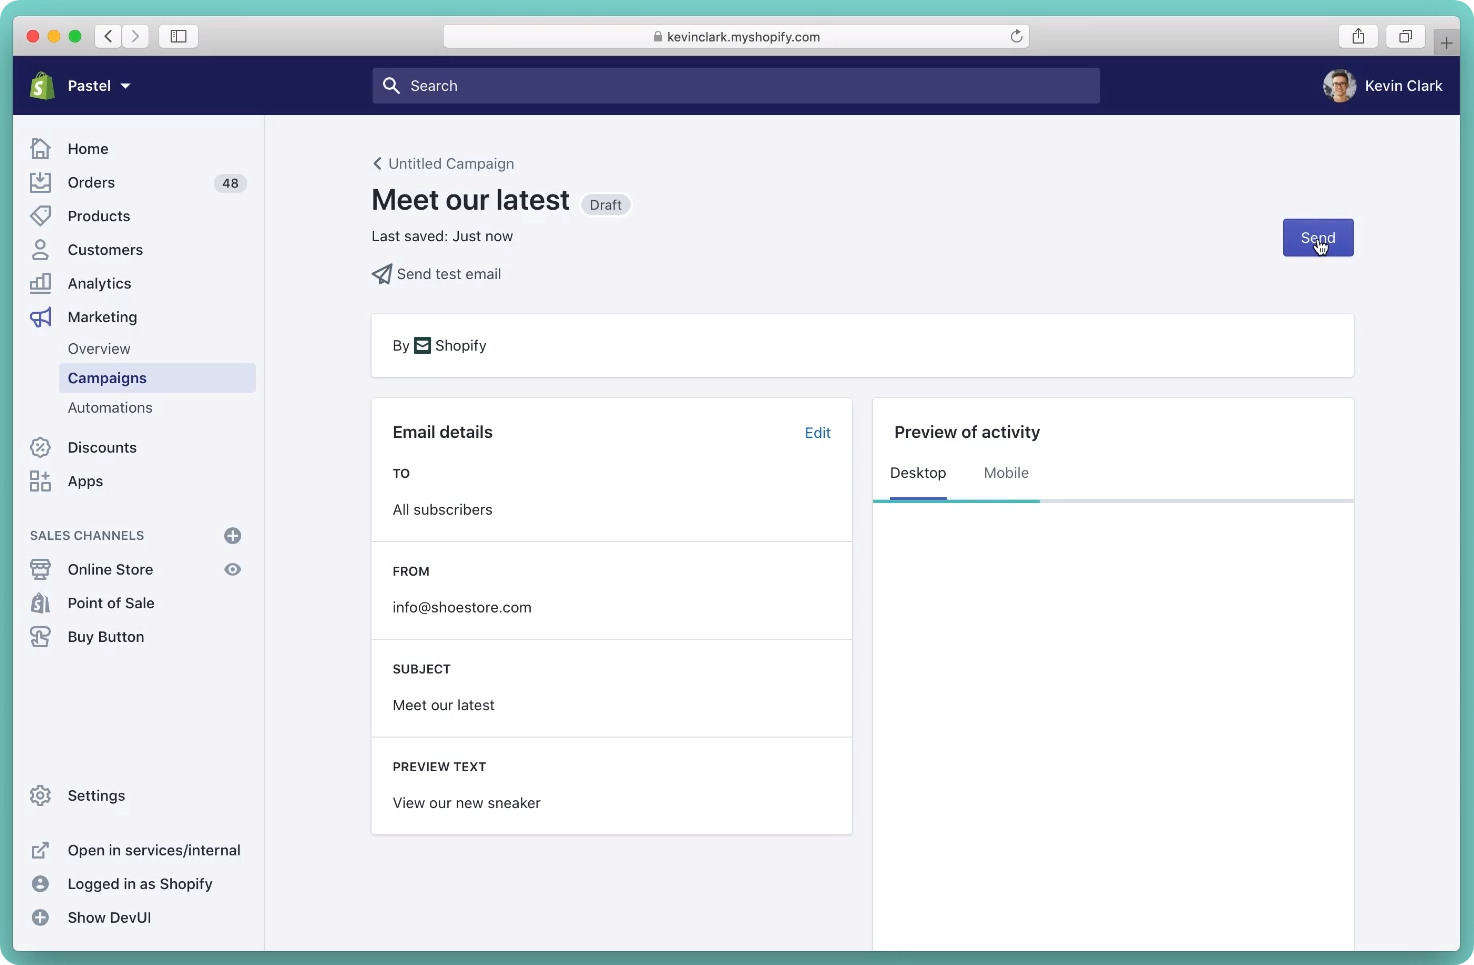Open Marketing Overview submenu item
1474x965 pixels.
99,349
